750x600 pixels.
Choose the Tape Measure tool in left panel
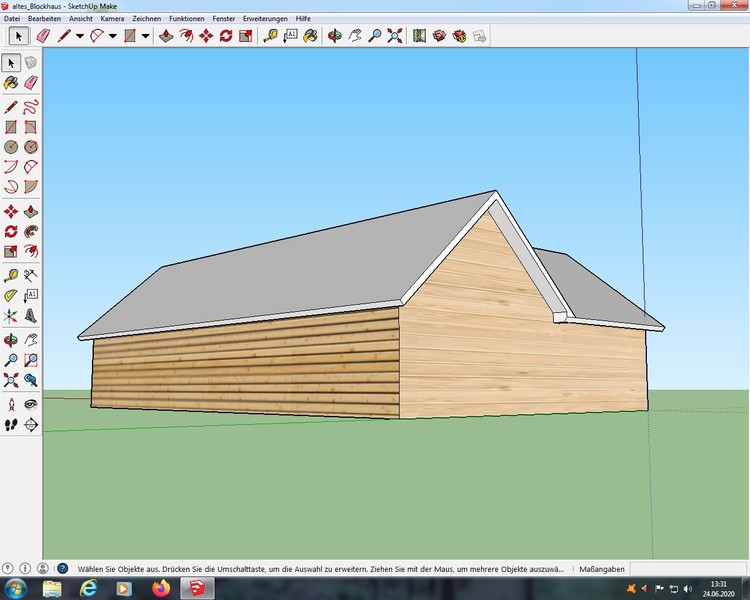pyautogui.click(x=11, y=274)
